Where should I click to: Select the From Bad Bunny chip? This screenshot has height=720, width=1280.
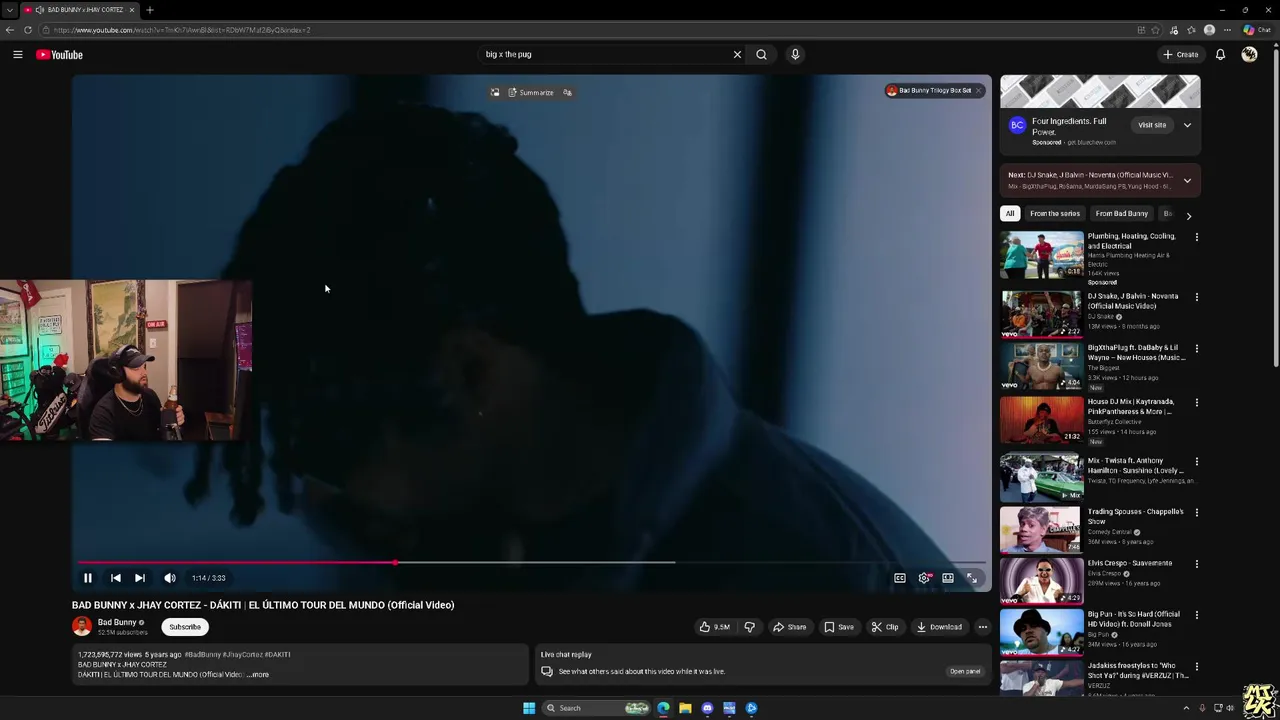[x=1121, y=213]
